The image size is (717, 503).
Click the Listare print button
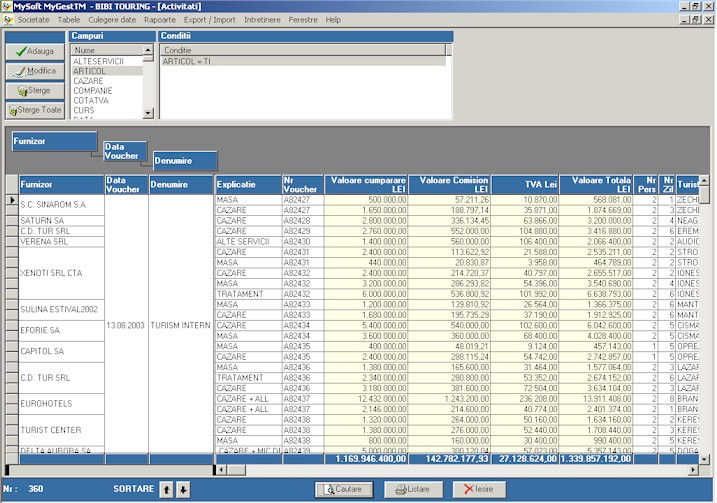(412, 489)
